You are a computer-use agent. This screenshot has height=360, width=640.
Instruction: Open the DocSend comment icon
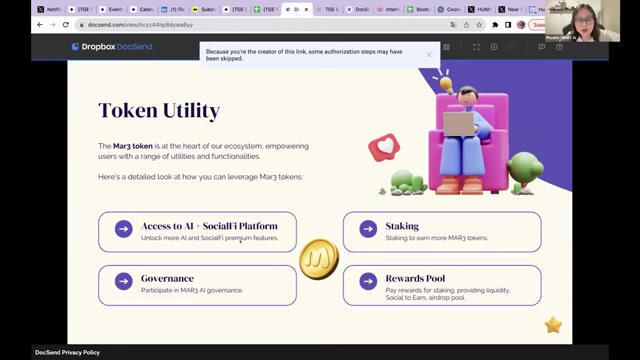click(542, 47)
